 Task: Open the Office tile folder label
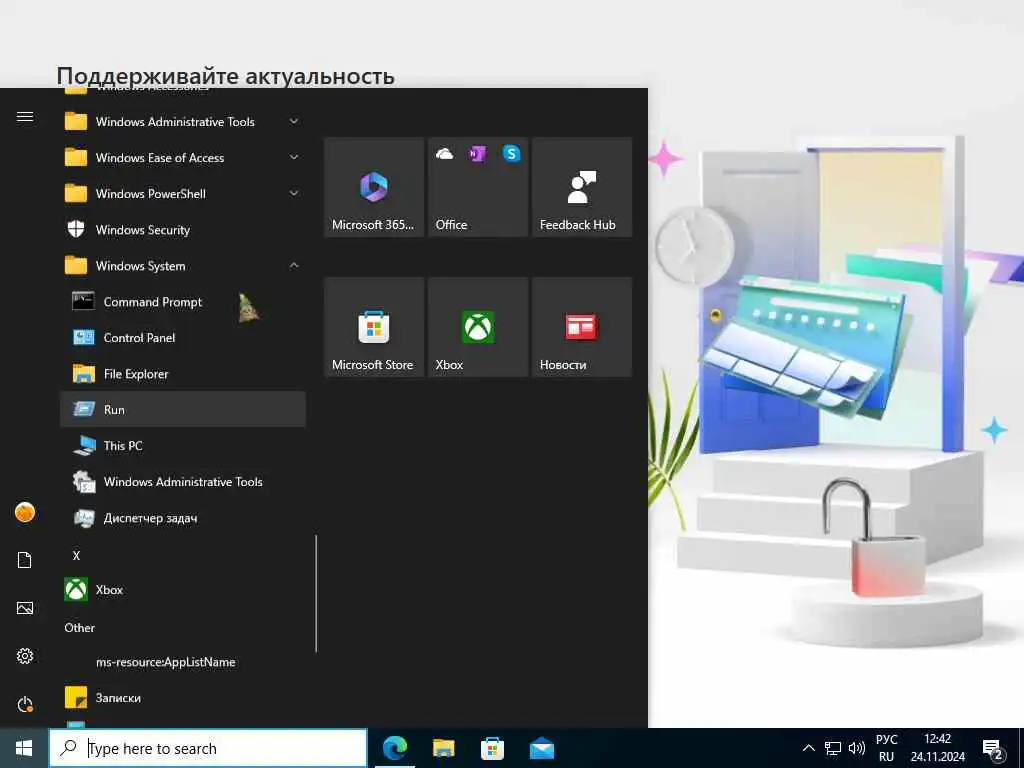pos(451,225)
